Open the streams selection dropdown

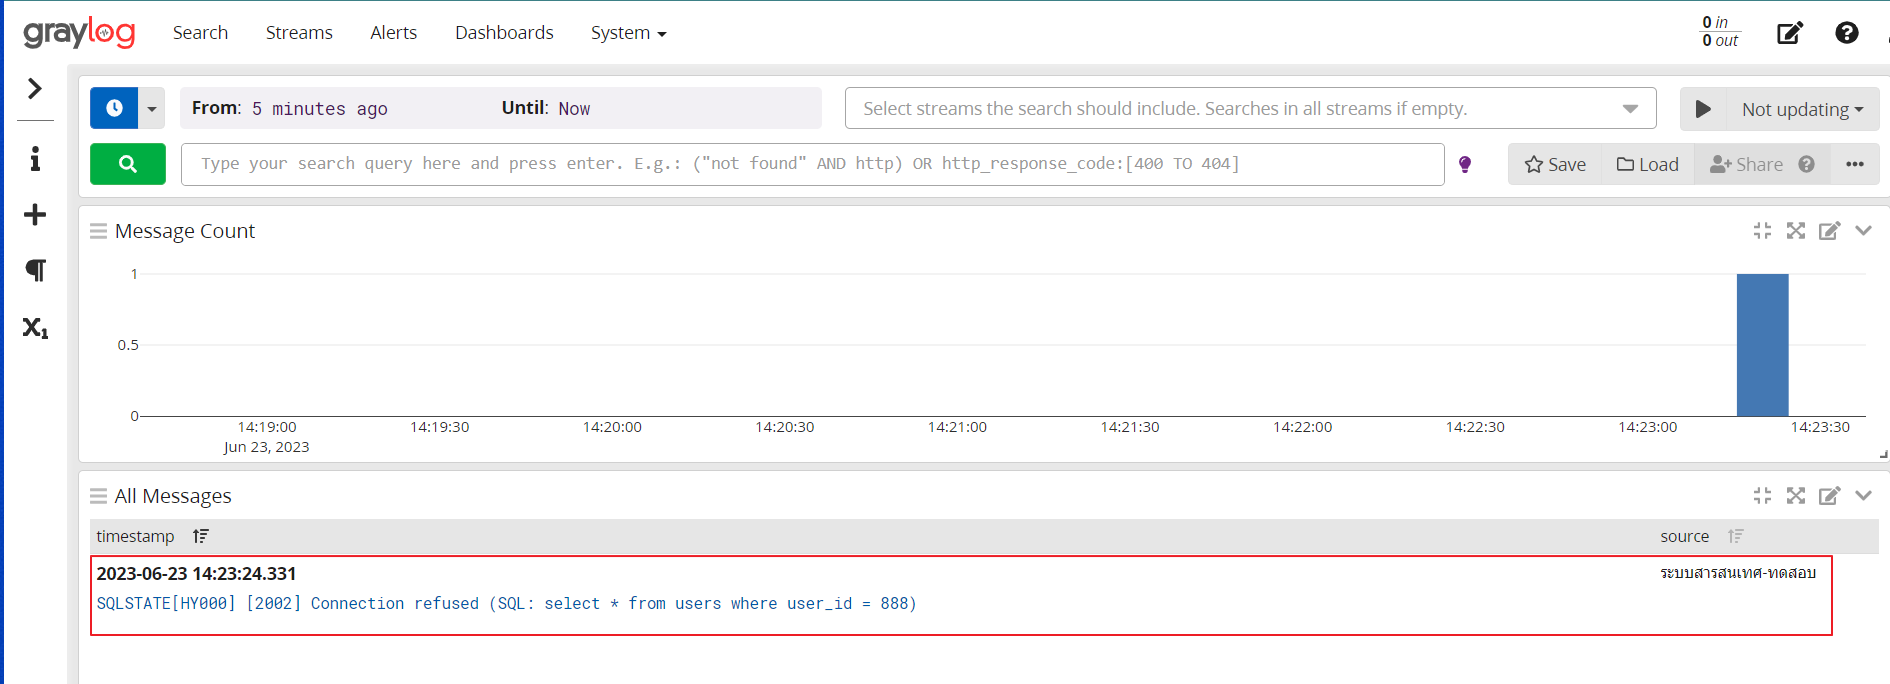(x=1630, y=108)
